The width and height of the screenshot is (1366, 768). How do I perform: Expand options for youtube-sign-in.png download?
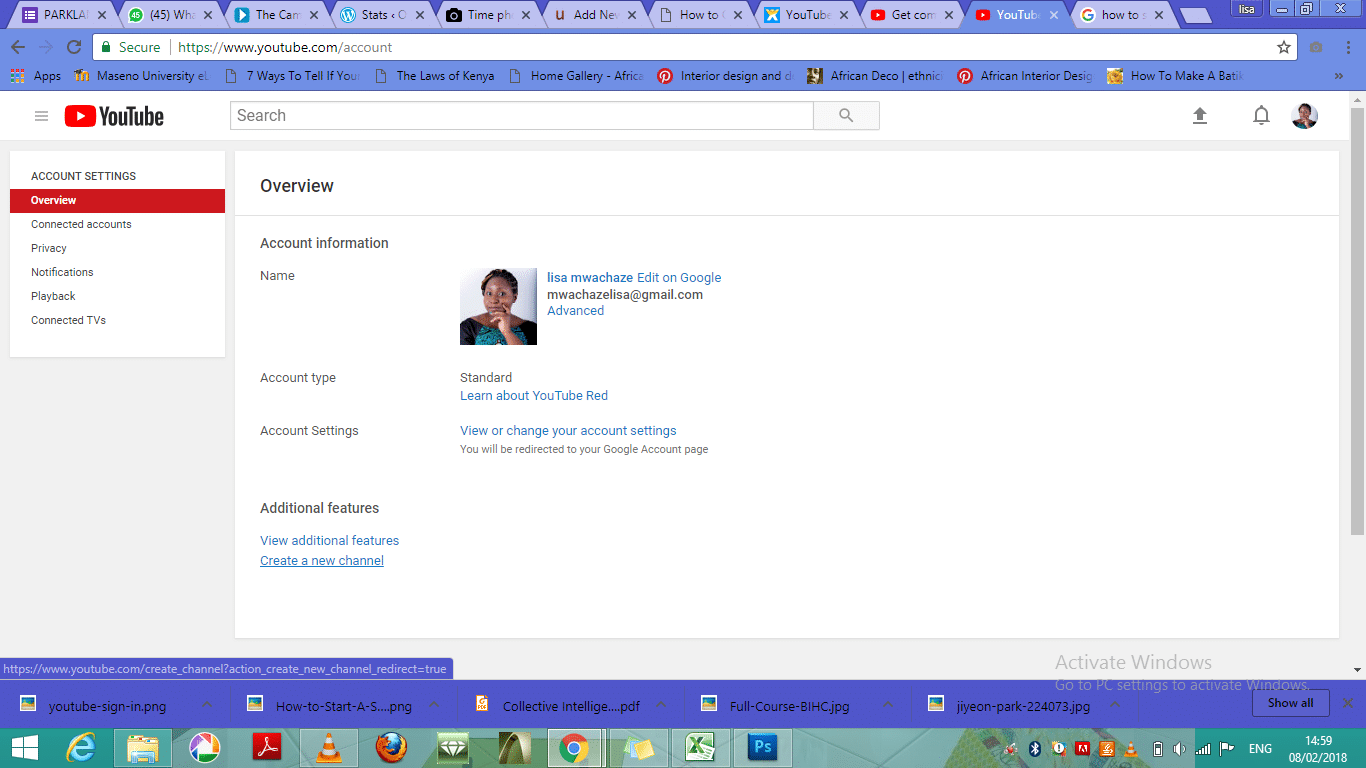[207, 704]
